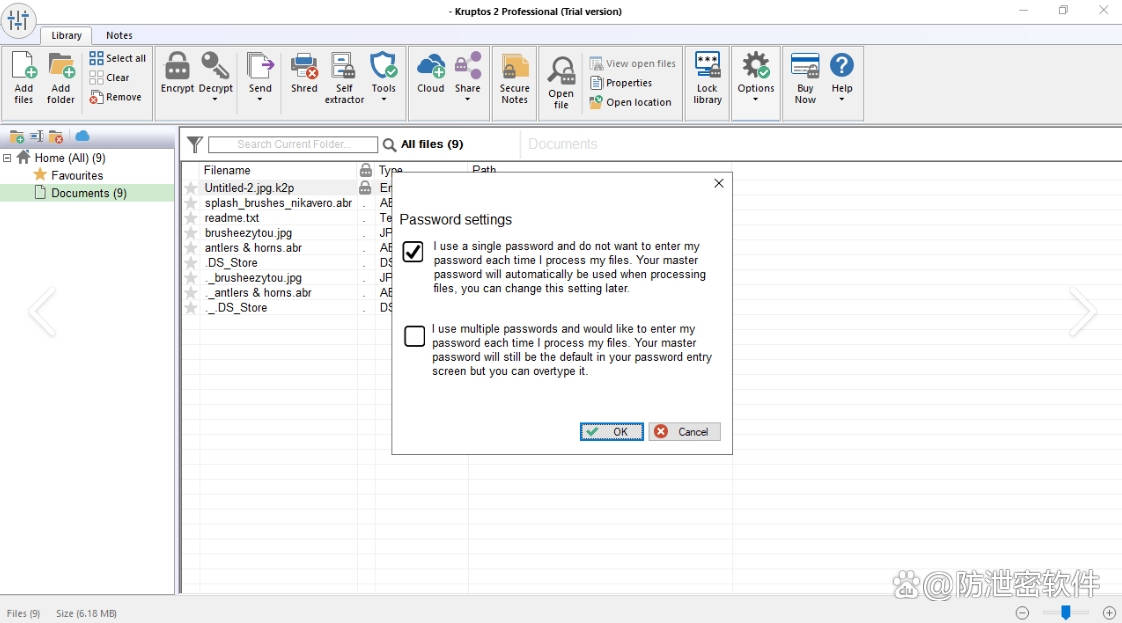
Task: Click the filter funnel icon
Action: click(x=195, y=144)
